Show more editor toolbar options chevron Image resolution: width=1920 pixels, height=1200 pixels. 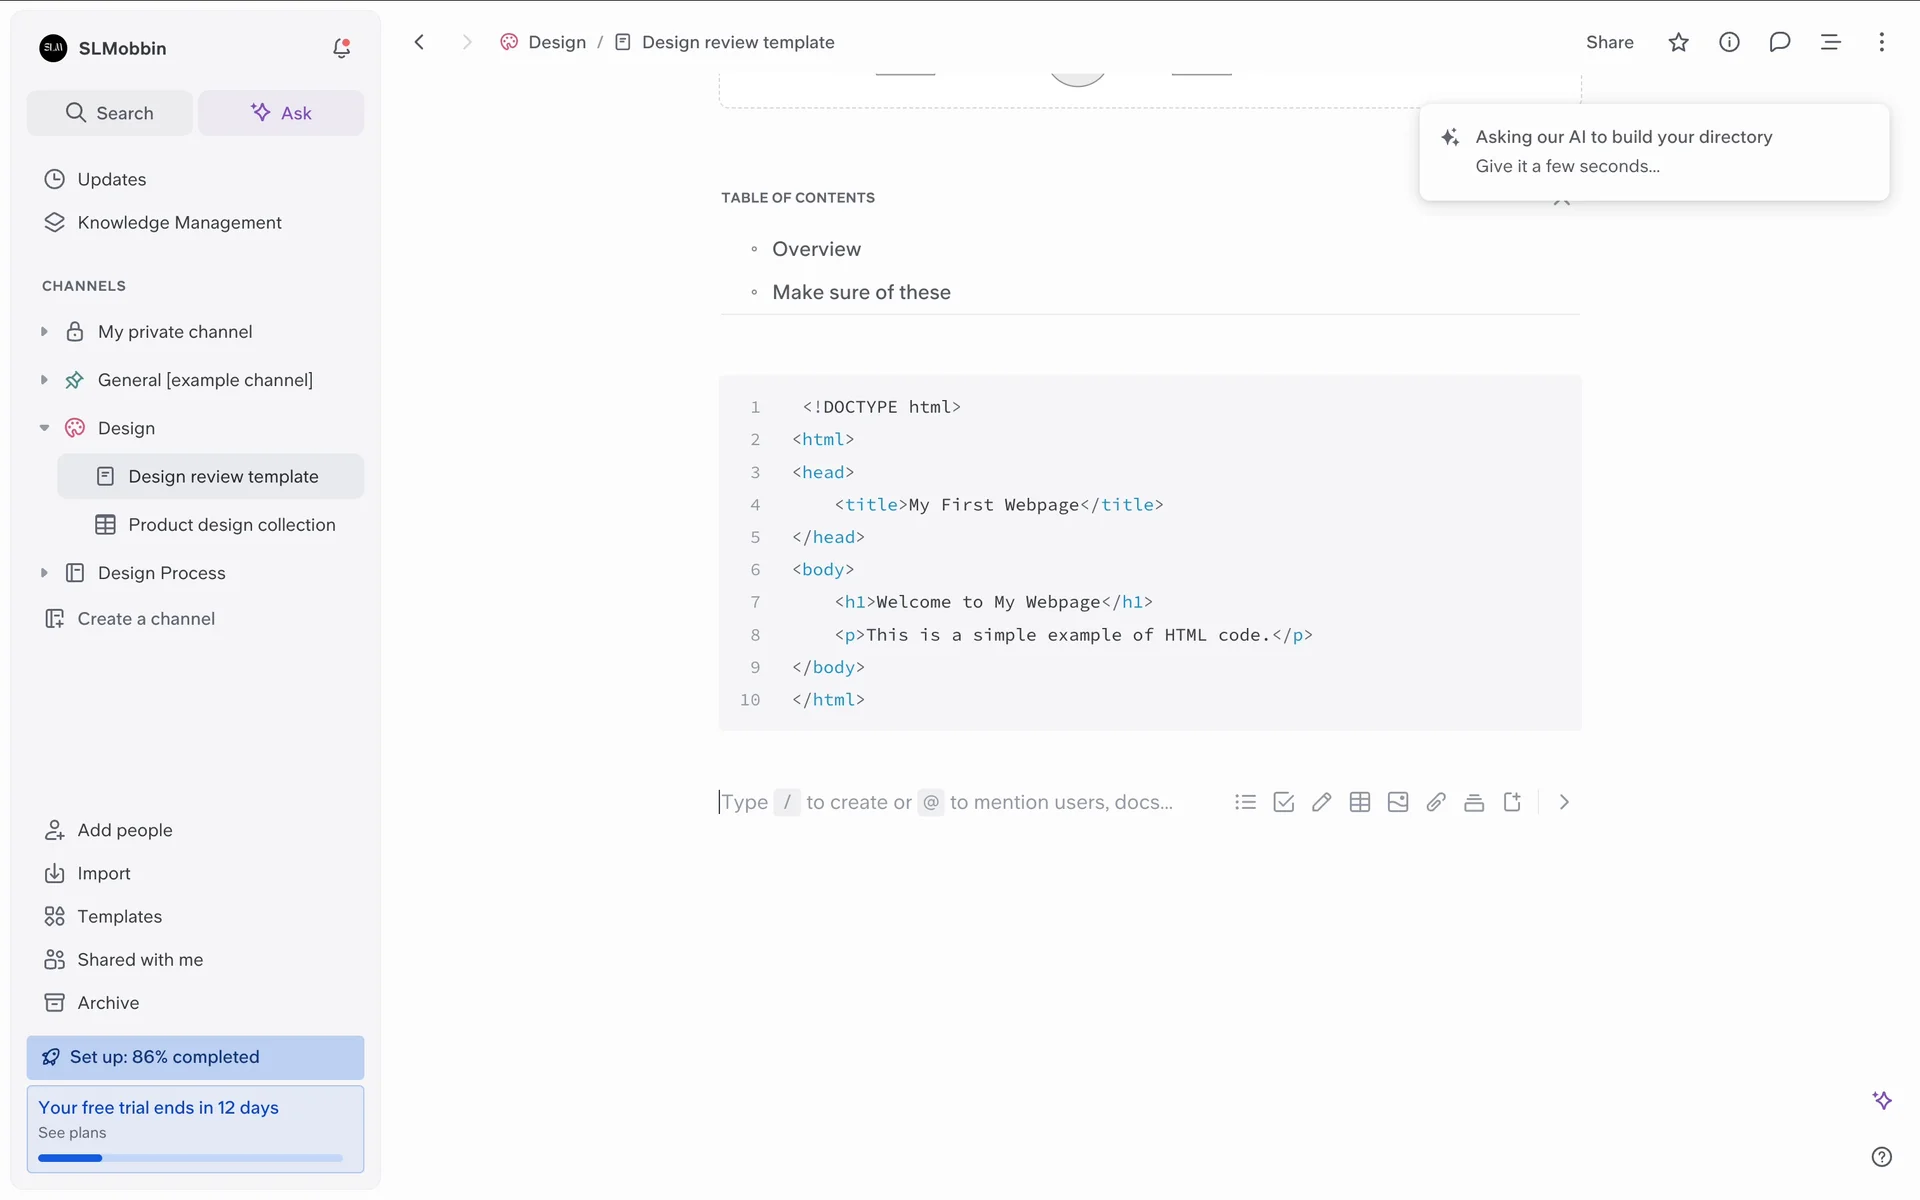point(1564,802)
